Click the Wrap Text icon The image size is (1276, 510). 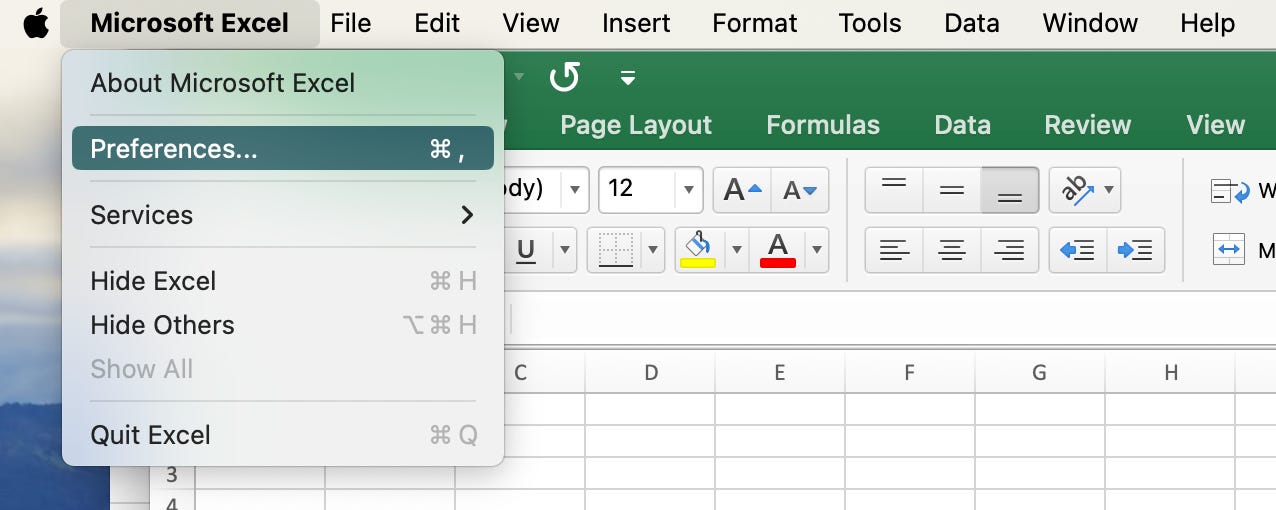1229,191
